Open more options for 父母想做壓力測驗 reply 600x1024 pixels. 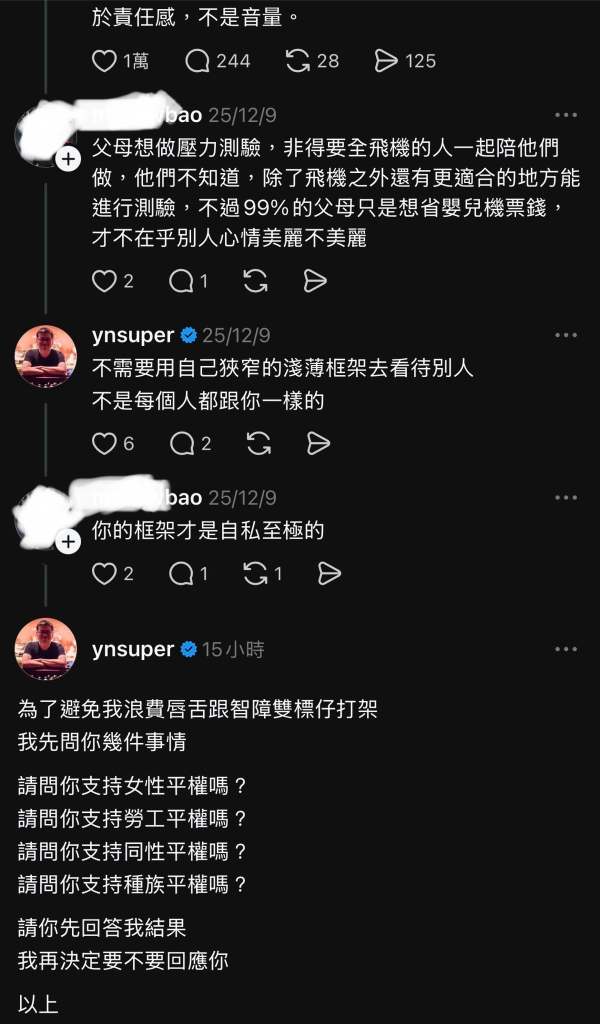click(566, 116)
